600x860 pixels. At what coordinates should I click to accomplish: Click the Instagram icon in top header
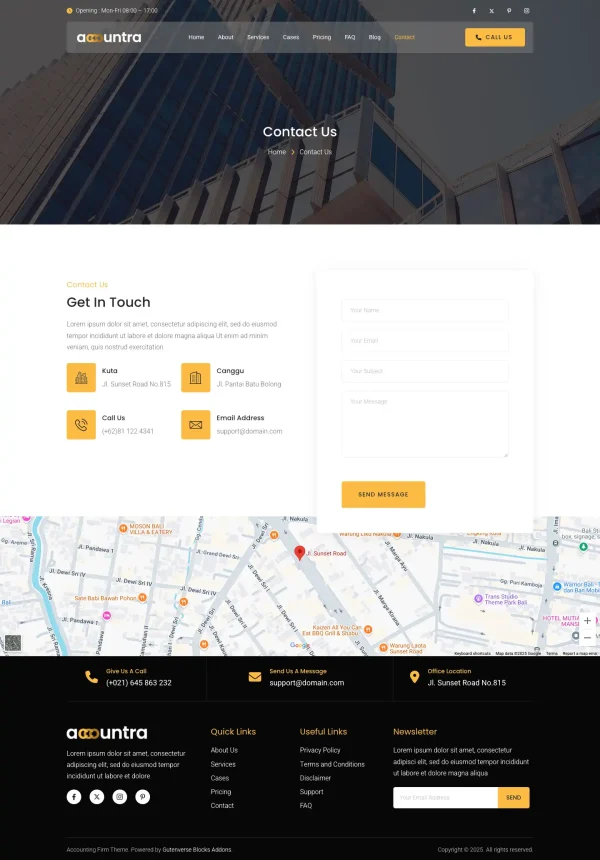click(x=526, y=11)
